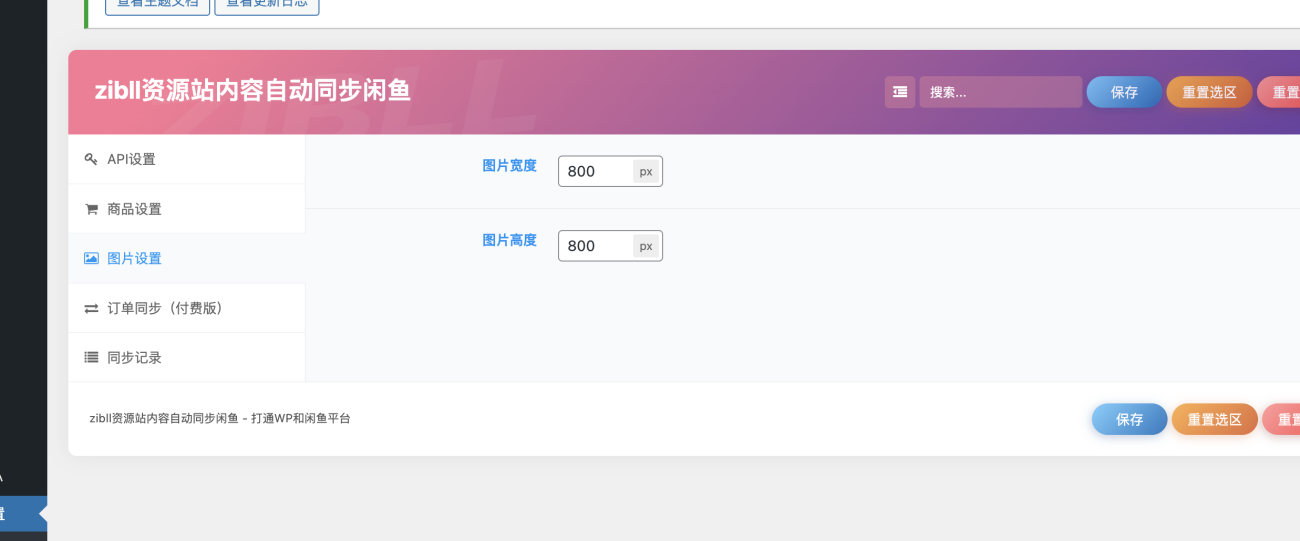1300x541 pixels.
Task: Click into the 图片高度 value field
Action: [596, 246]
